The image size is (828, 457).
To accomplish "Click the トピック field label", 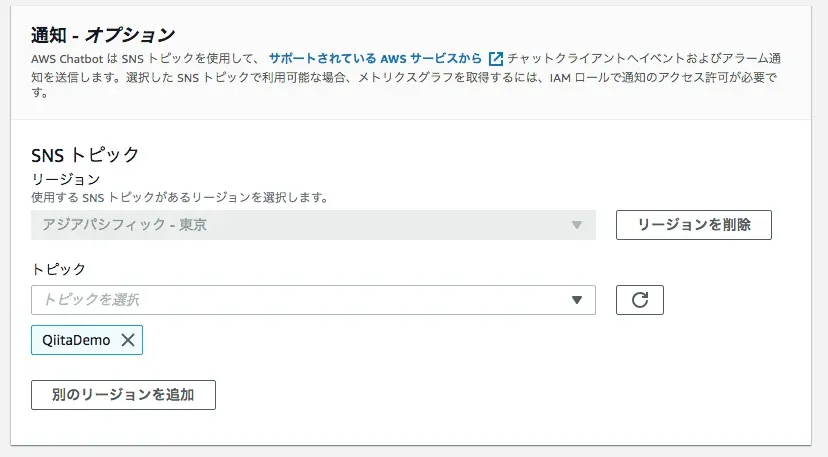I will click(x=59, y=269).
